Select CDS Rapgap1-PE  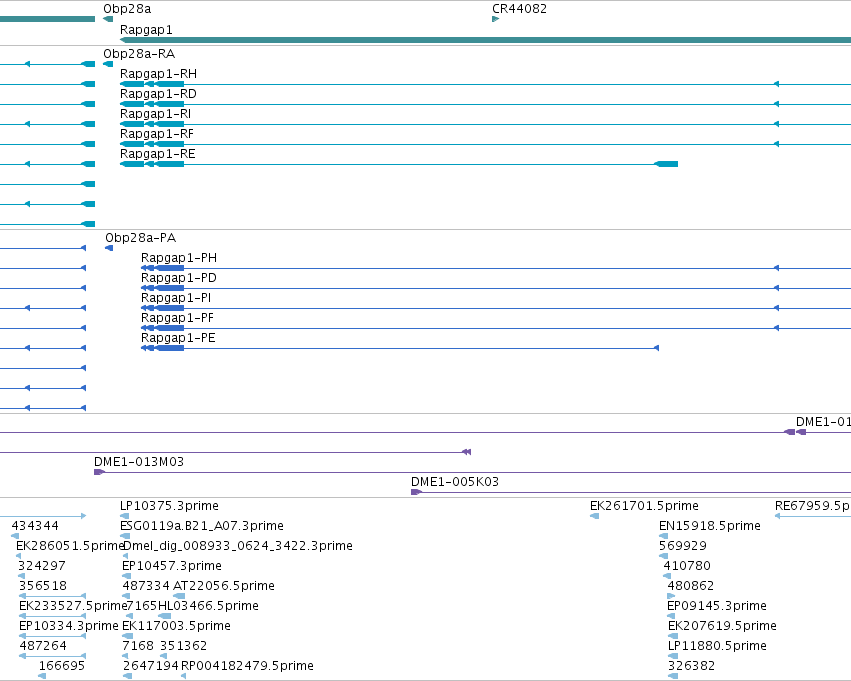pos(178,339)
